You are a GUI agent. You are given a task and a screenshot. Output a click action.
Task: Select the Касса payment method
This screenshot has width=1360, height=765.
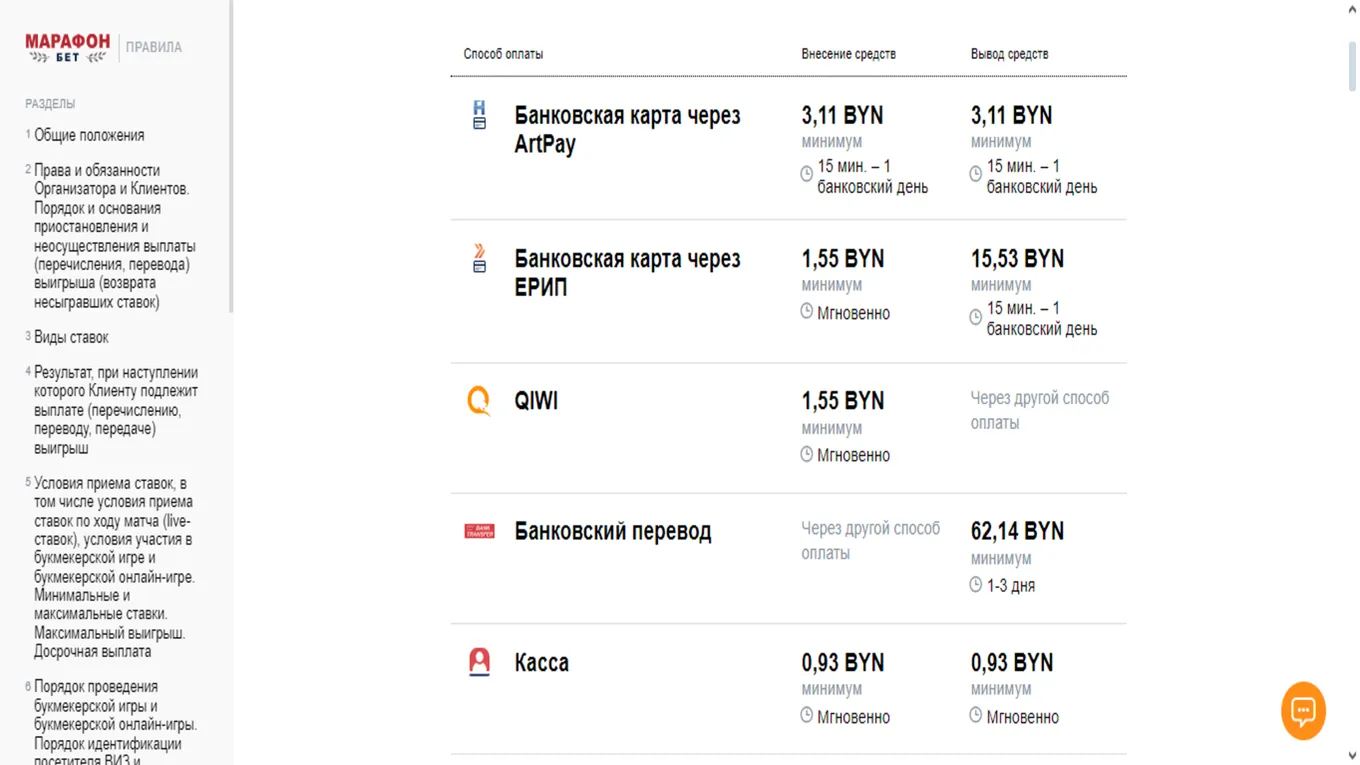pyautogui.click(x=541, y=662)
